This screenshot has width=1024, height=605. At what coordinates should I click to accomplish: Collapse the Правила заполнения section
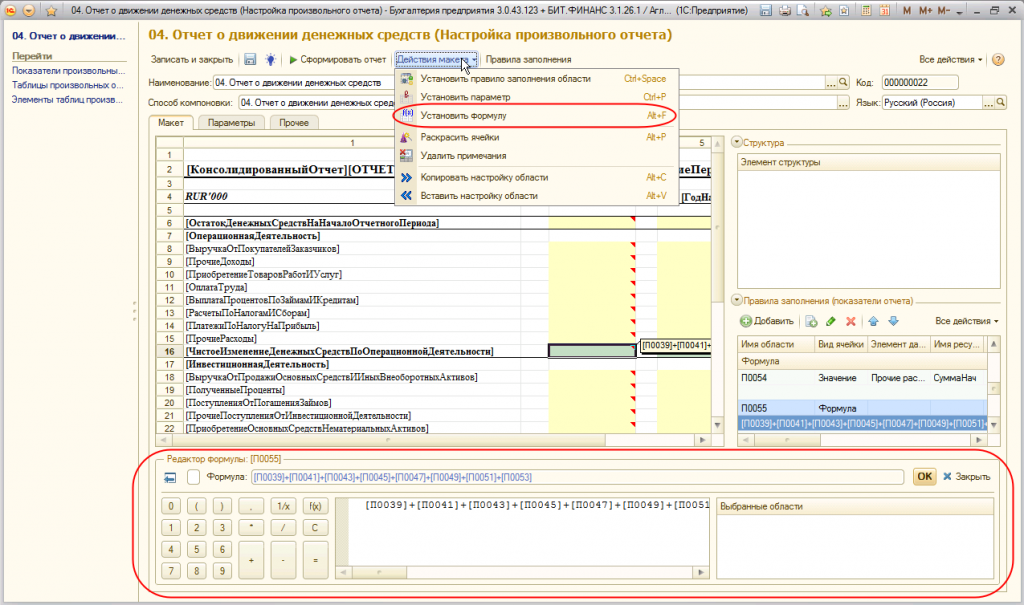(737, 299)
